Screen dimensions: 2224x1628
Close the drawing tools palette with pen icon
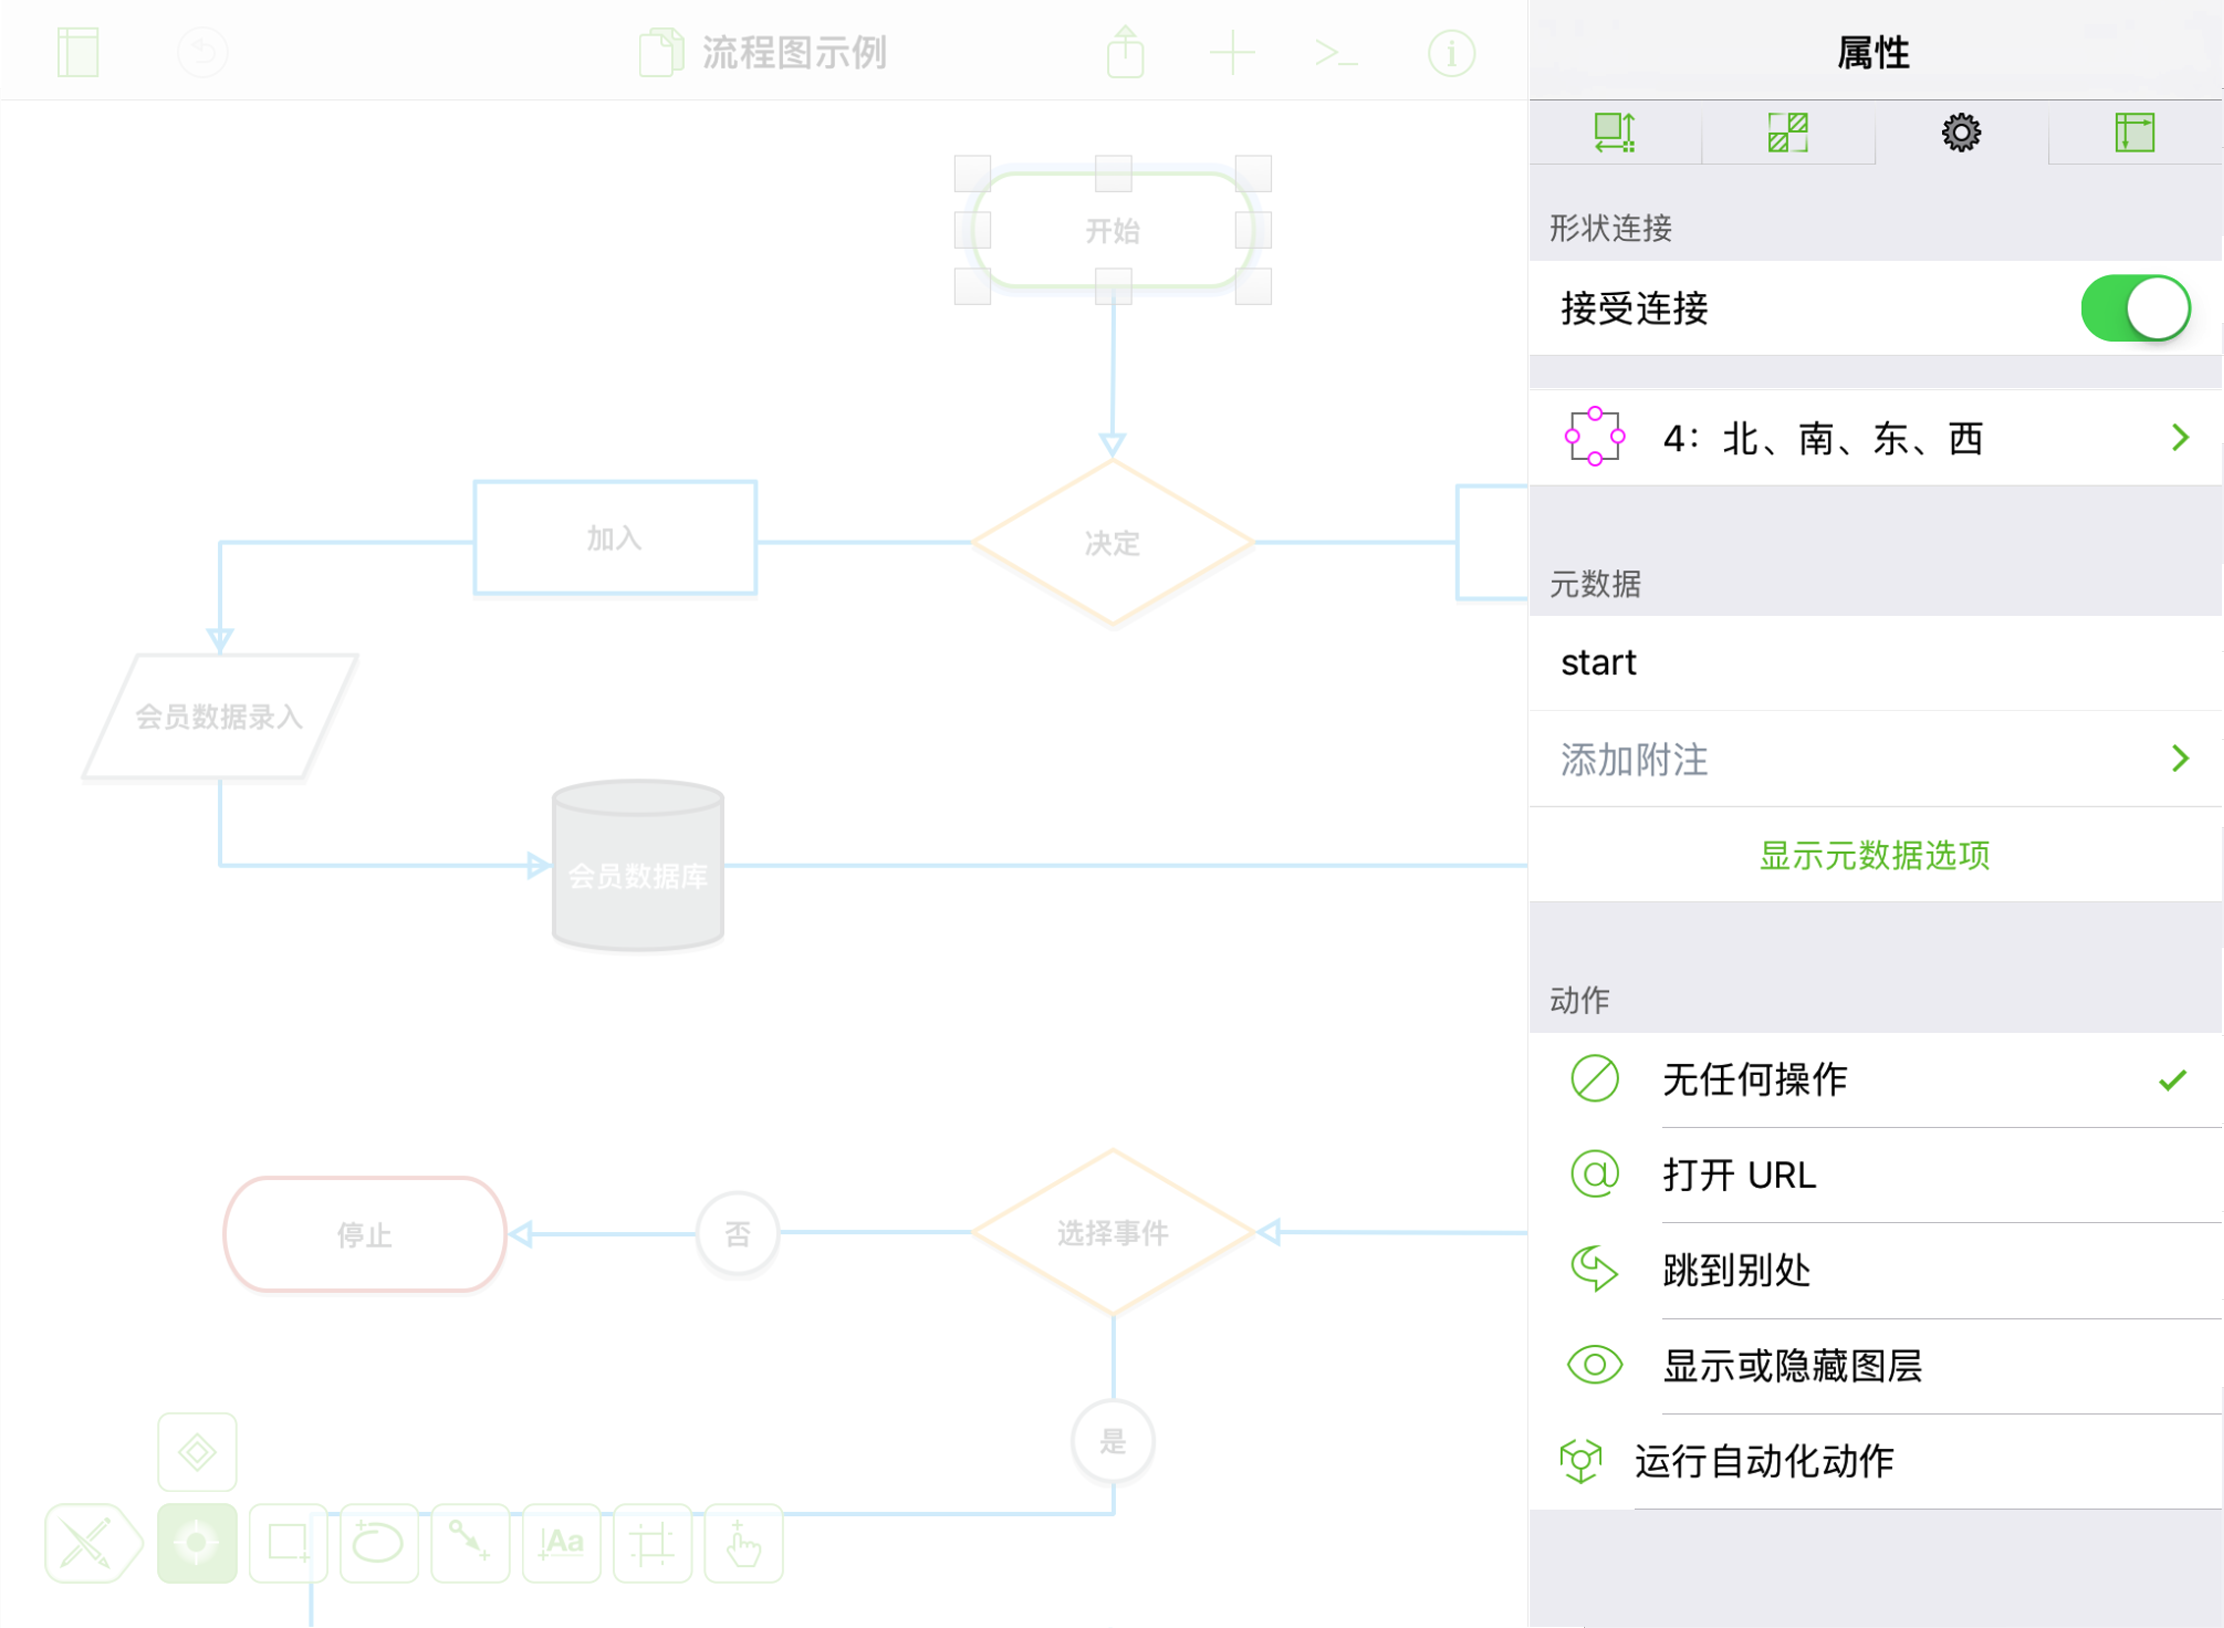coord(92,1543)
